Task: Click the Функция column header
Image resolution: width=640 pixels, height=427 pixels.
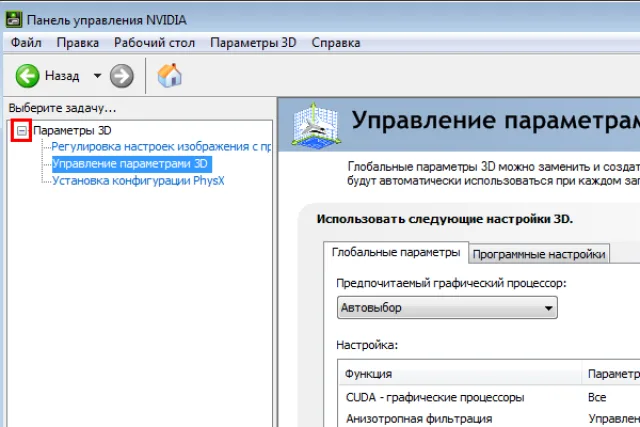Action: [460, 374]
